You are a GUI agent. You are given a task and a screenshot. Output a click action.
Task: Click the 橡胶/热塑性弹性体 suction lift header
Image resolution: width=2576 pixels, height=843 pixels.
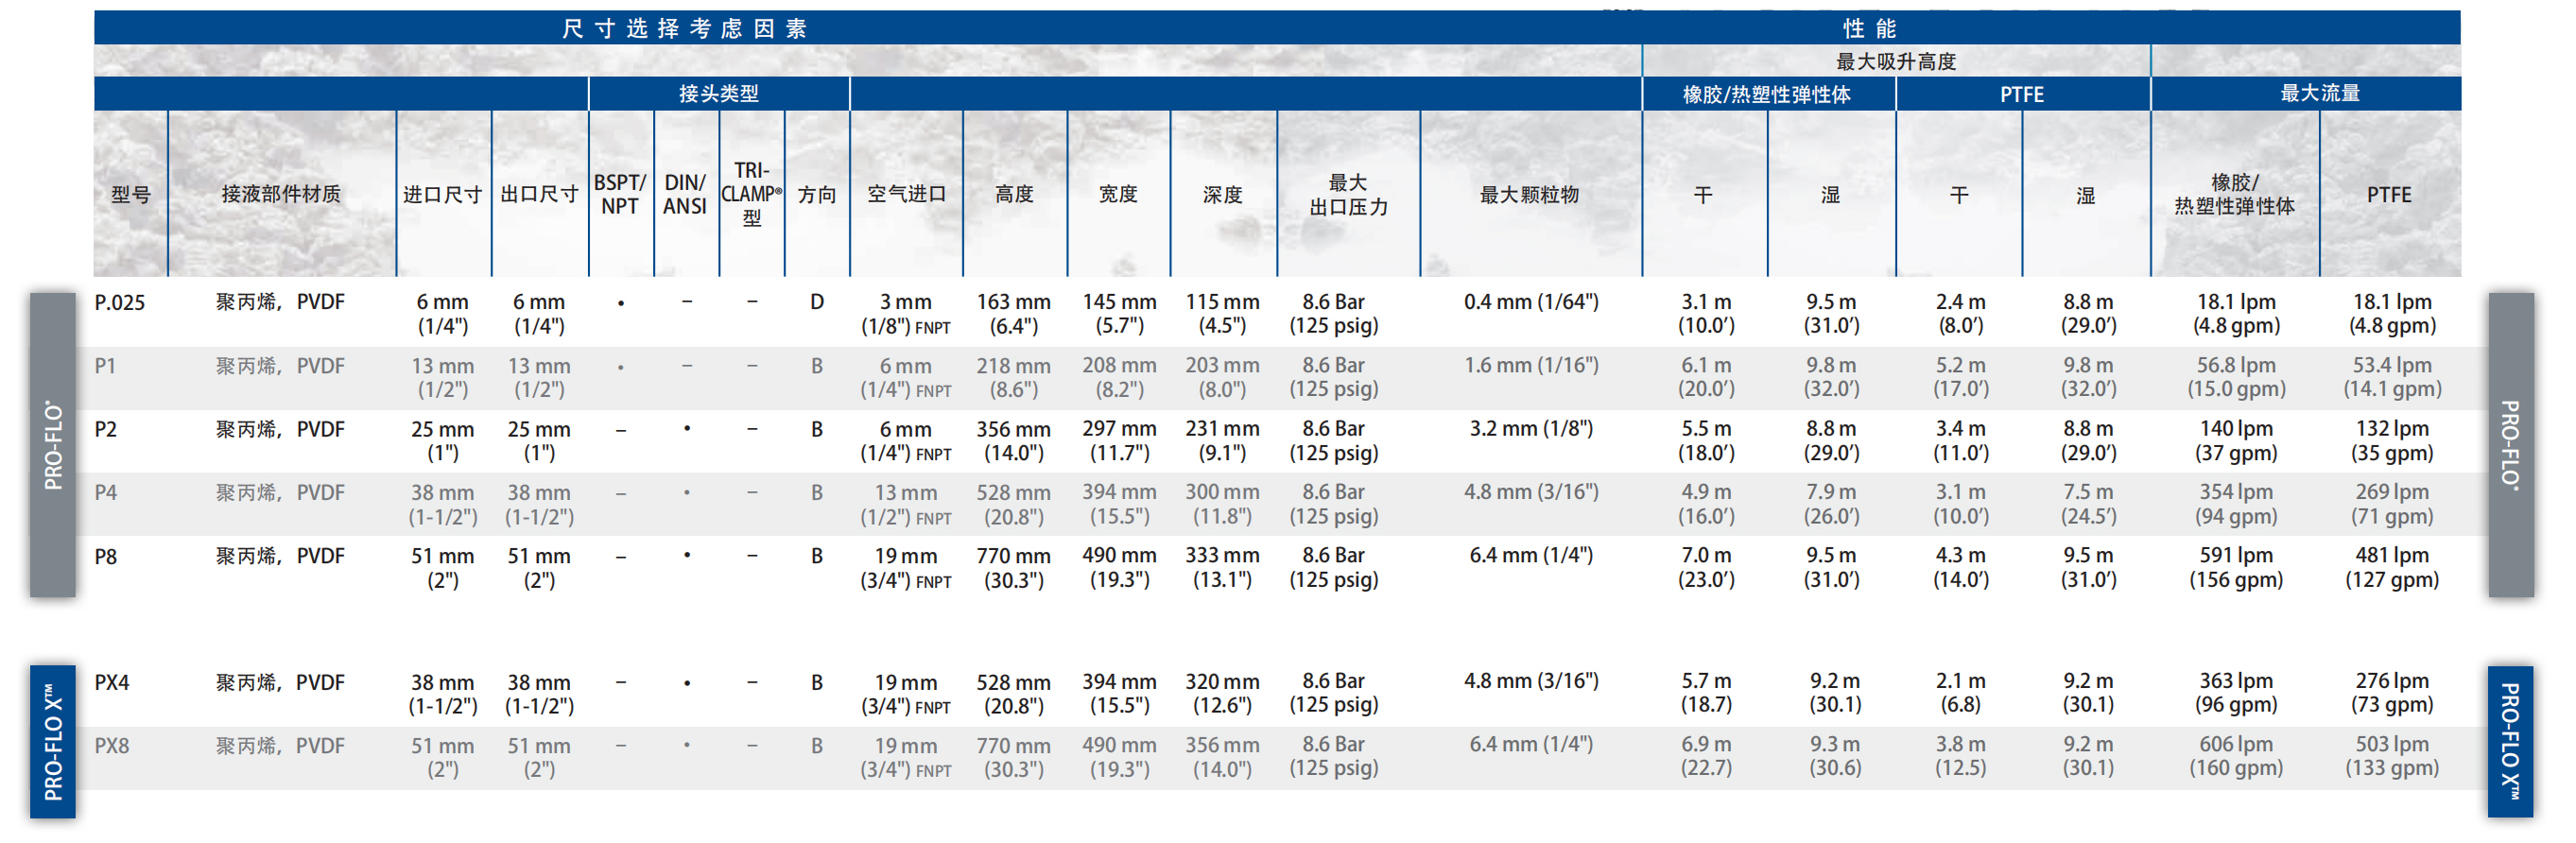1766,94
